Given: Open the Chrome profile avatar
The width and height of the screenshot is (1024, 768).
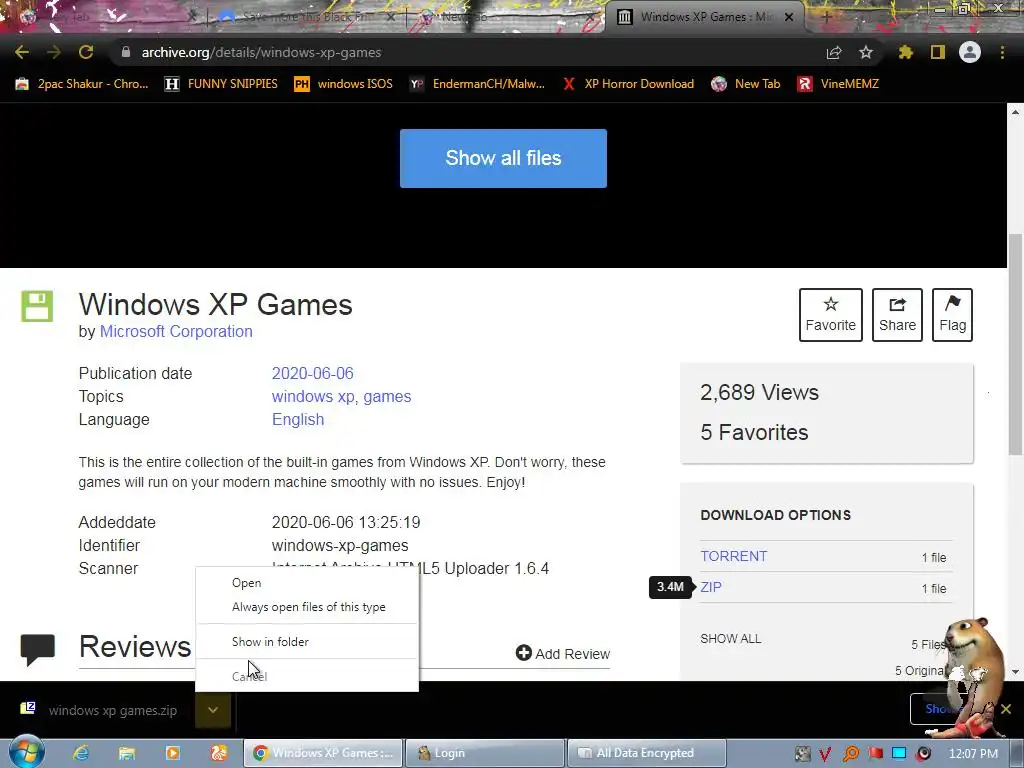Looking at the screenshot, I should point(970,52).
